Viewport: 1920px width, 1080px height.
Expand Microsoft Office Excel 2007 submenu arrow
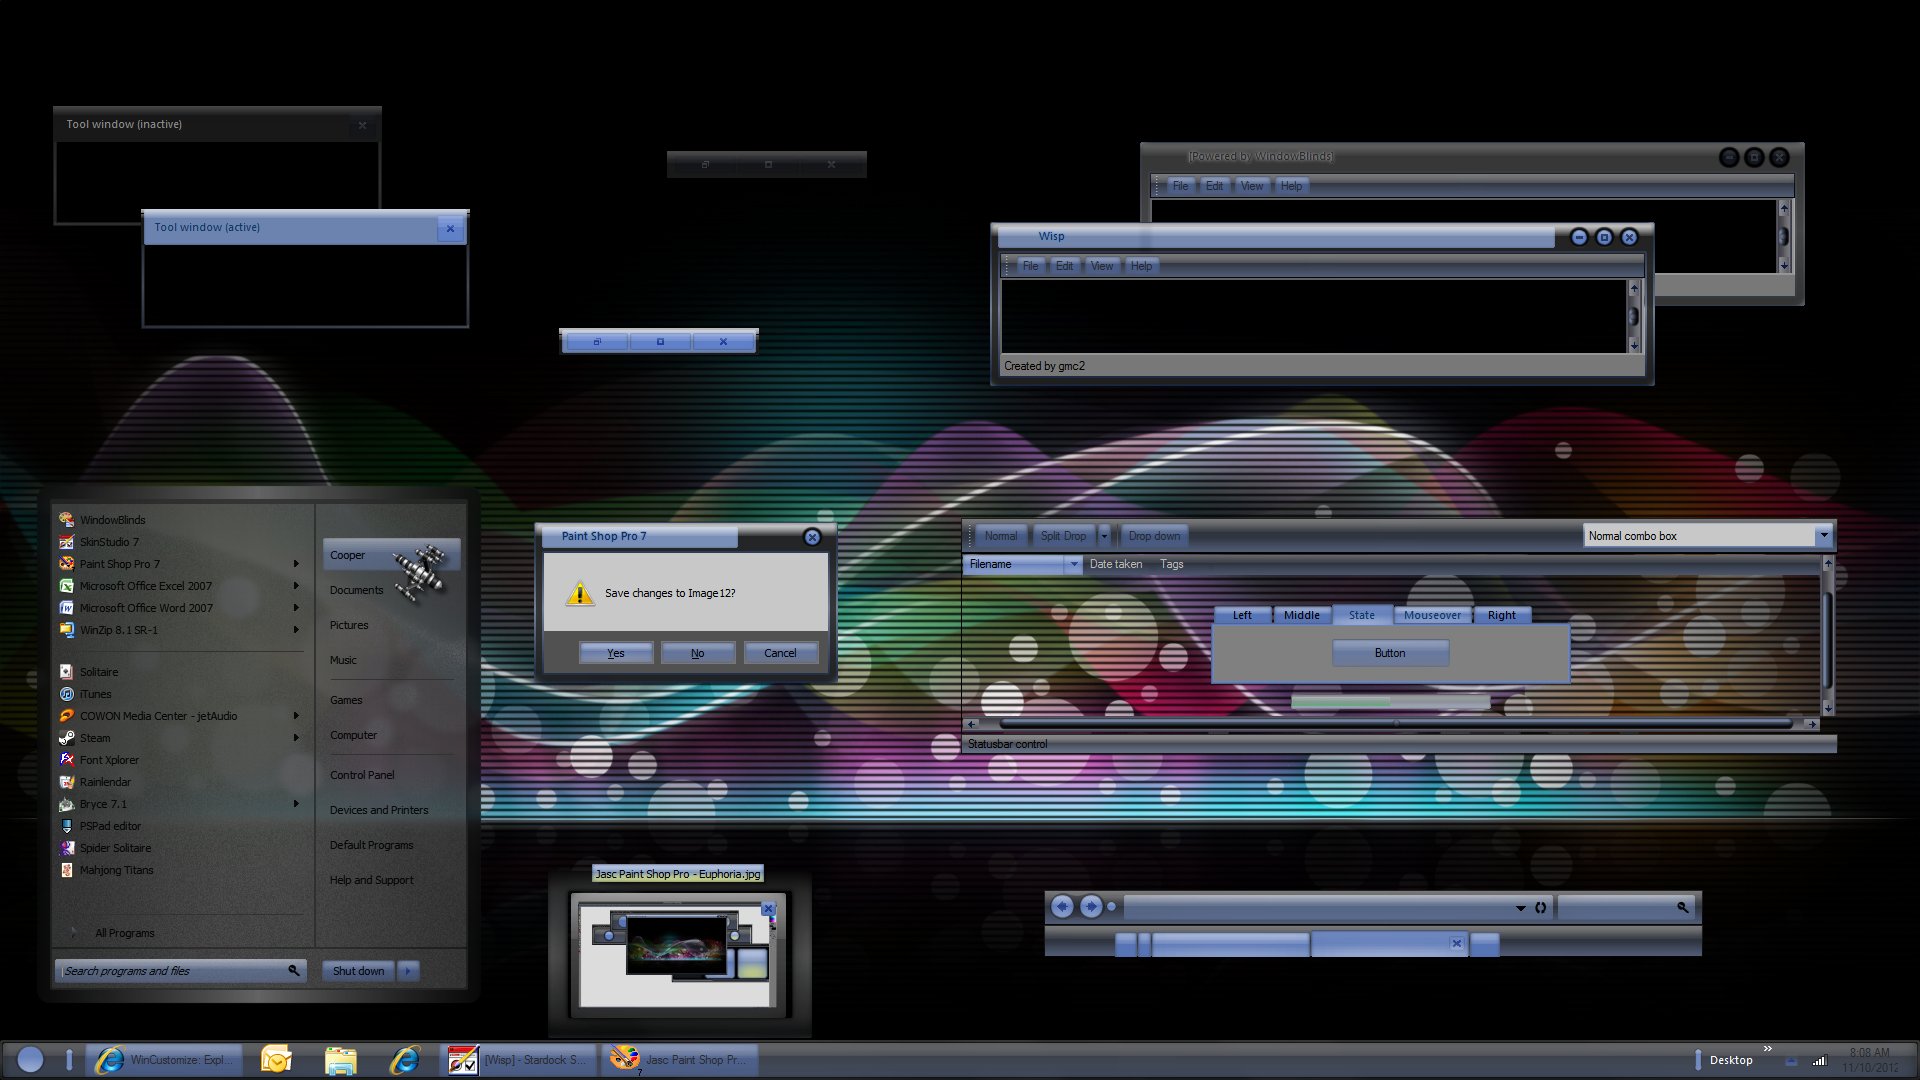click(296, 586)
